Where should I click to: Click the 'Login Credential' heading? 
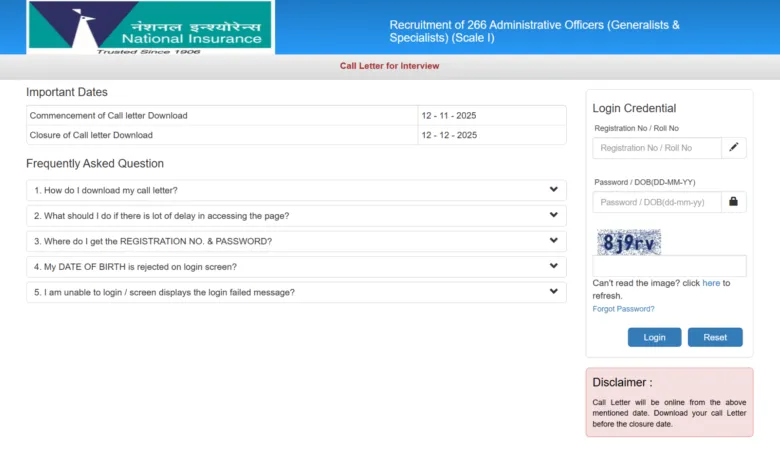coord(634,108)
